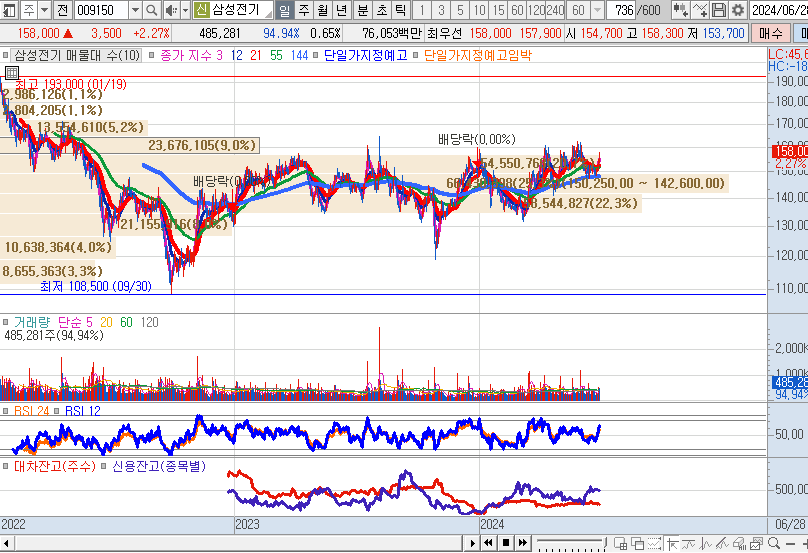Toggle the 대차잔고(주수) indicator marker
The height and width of the screenshot is (553, 808).
tap(7, 466)
